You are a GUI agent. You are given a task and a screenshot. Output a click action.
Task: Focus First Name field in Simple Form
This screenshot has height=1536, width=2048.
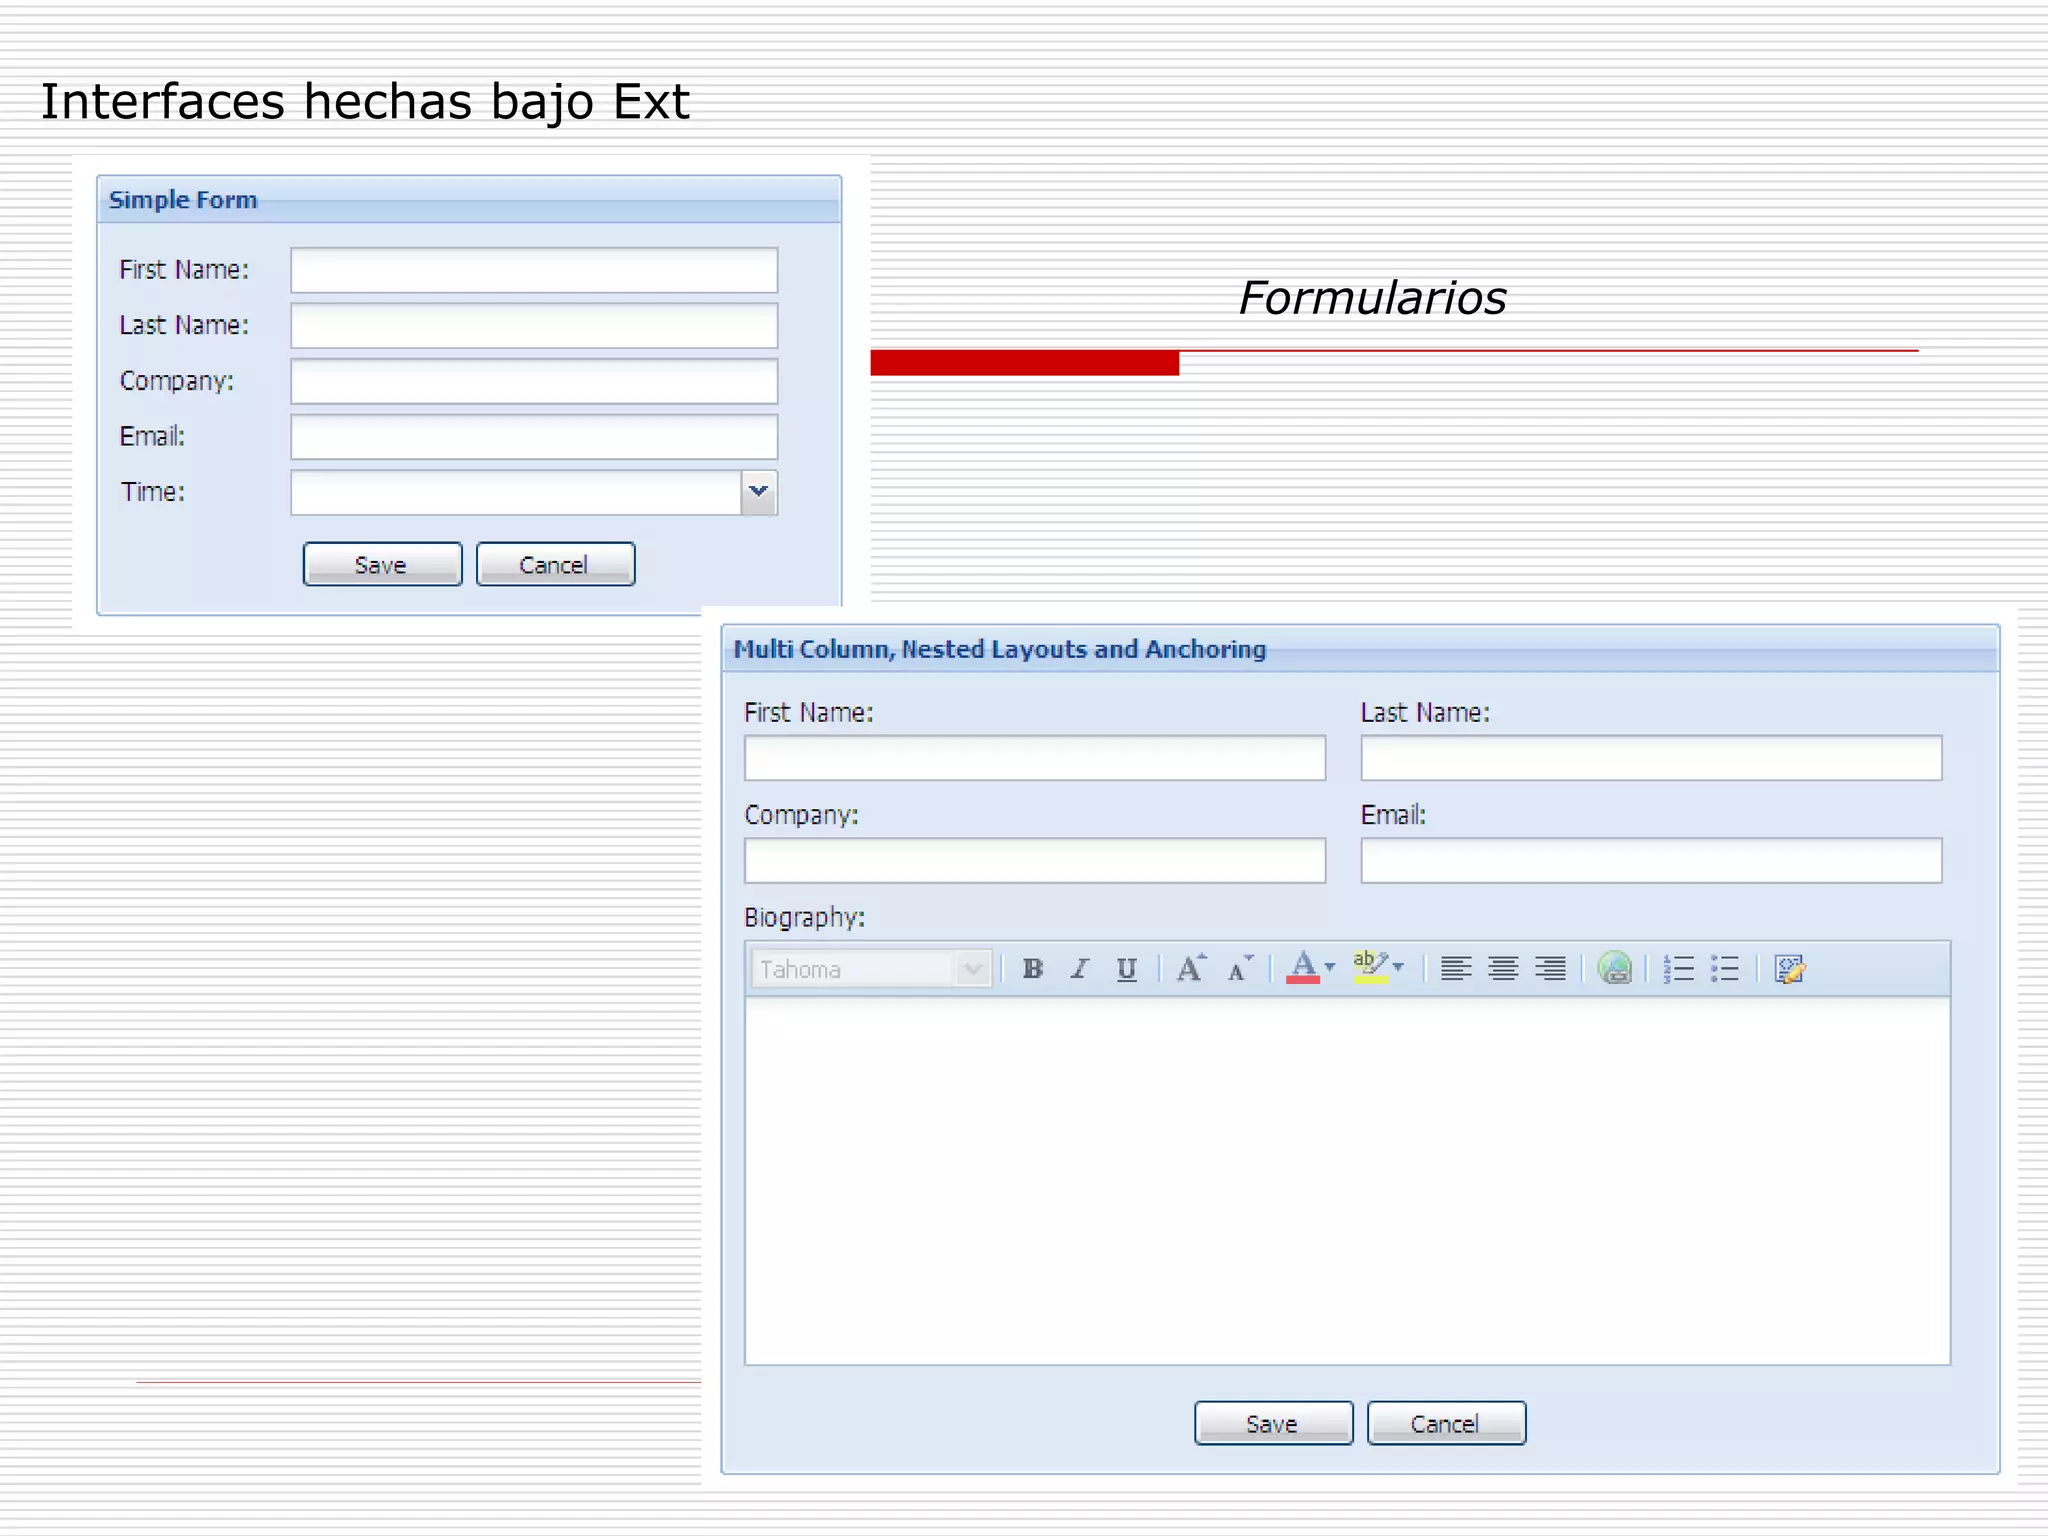click(534, 270)
